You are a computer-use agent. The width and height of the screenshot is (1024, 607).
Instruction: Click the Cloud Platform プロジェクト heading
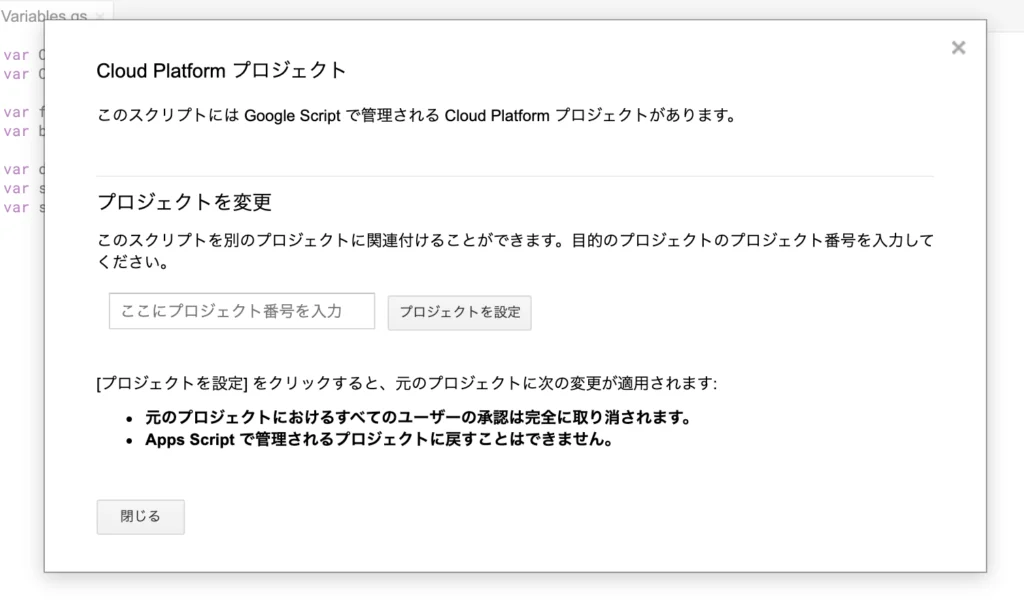(221, 71)
